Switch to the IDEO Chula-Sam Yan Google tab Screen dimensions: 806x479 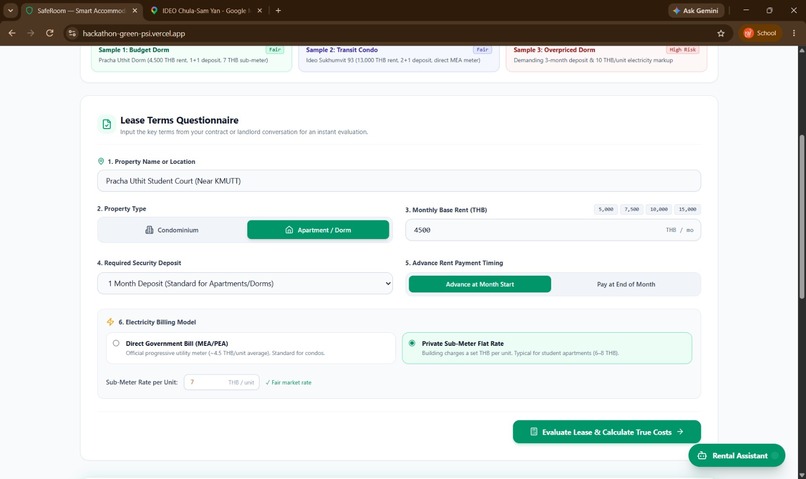tap(205, 10)
